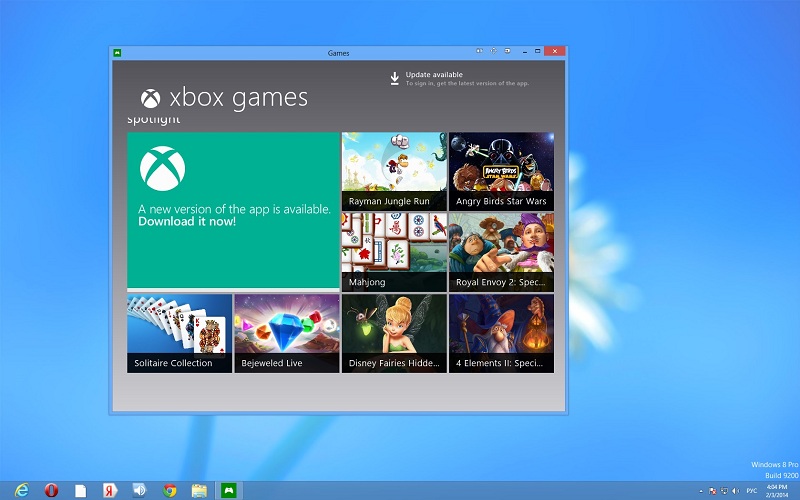This screenshot has height=500, width=800.
Task: Click the middle circular icon in title bar
Action: click(x=493, y=51)
